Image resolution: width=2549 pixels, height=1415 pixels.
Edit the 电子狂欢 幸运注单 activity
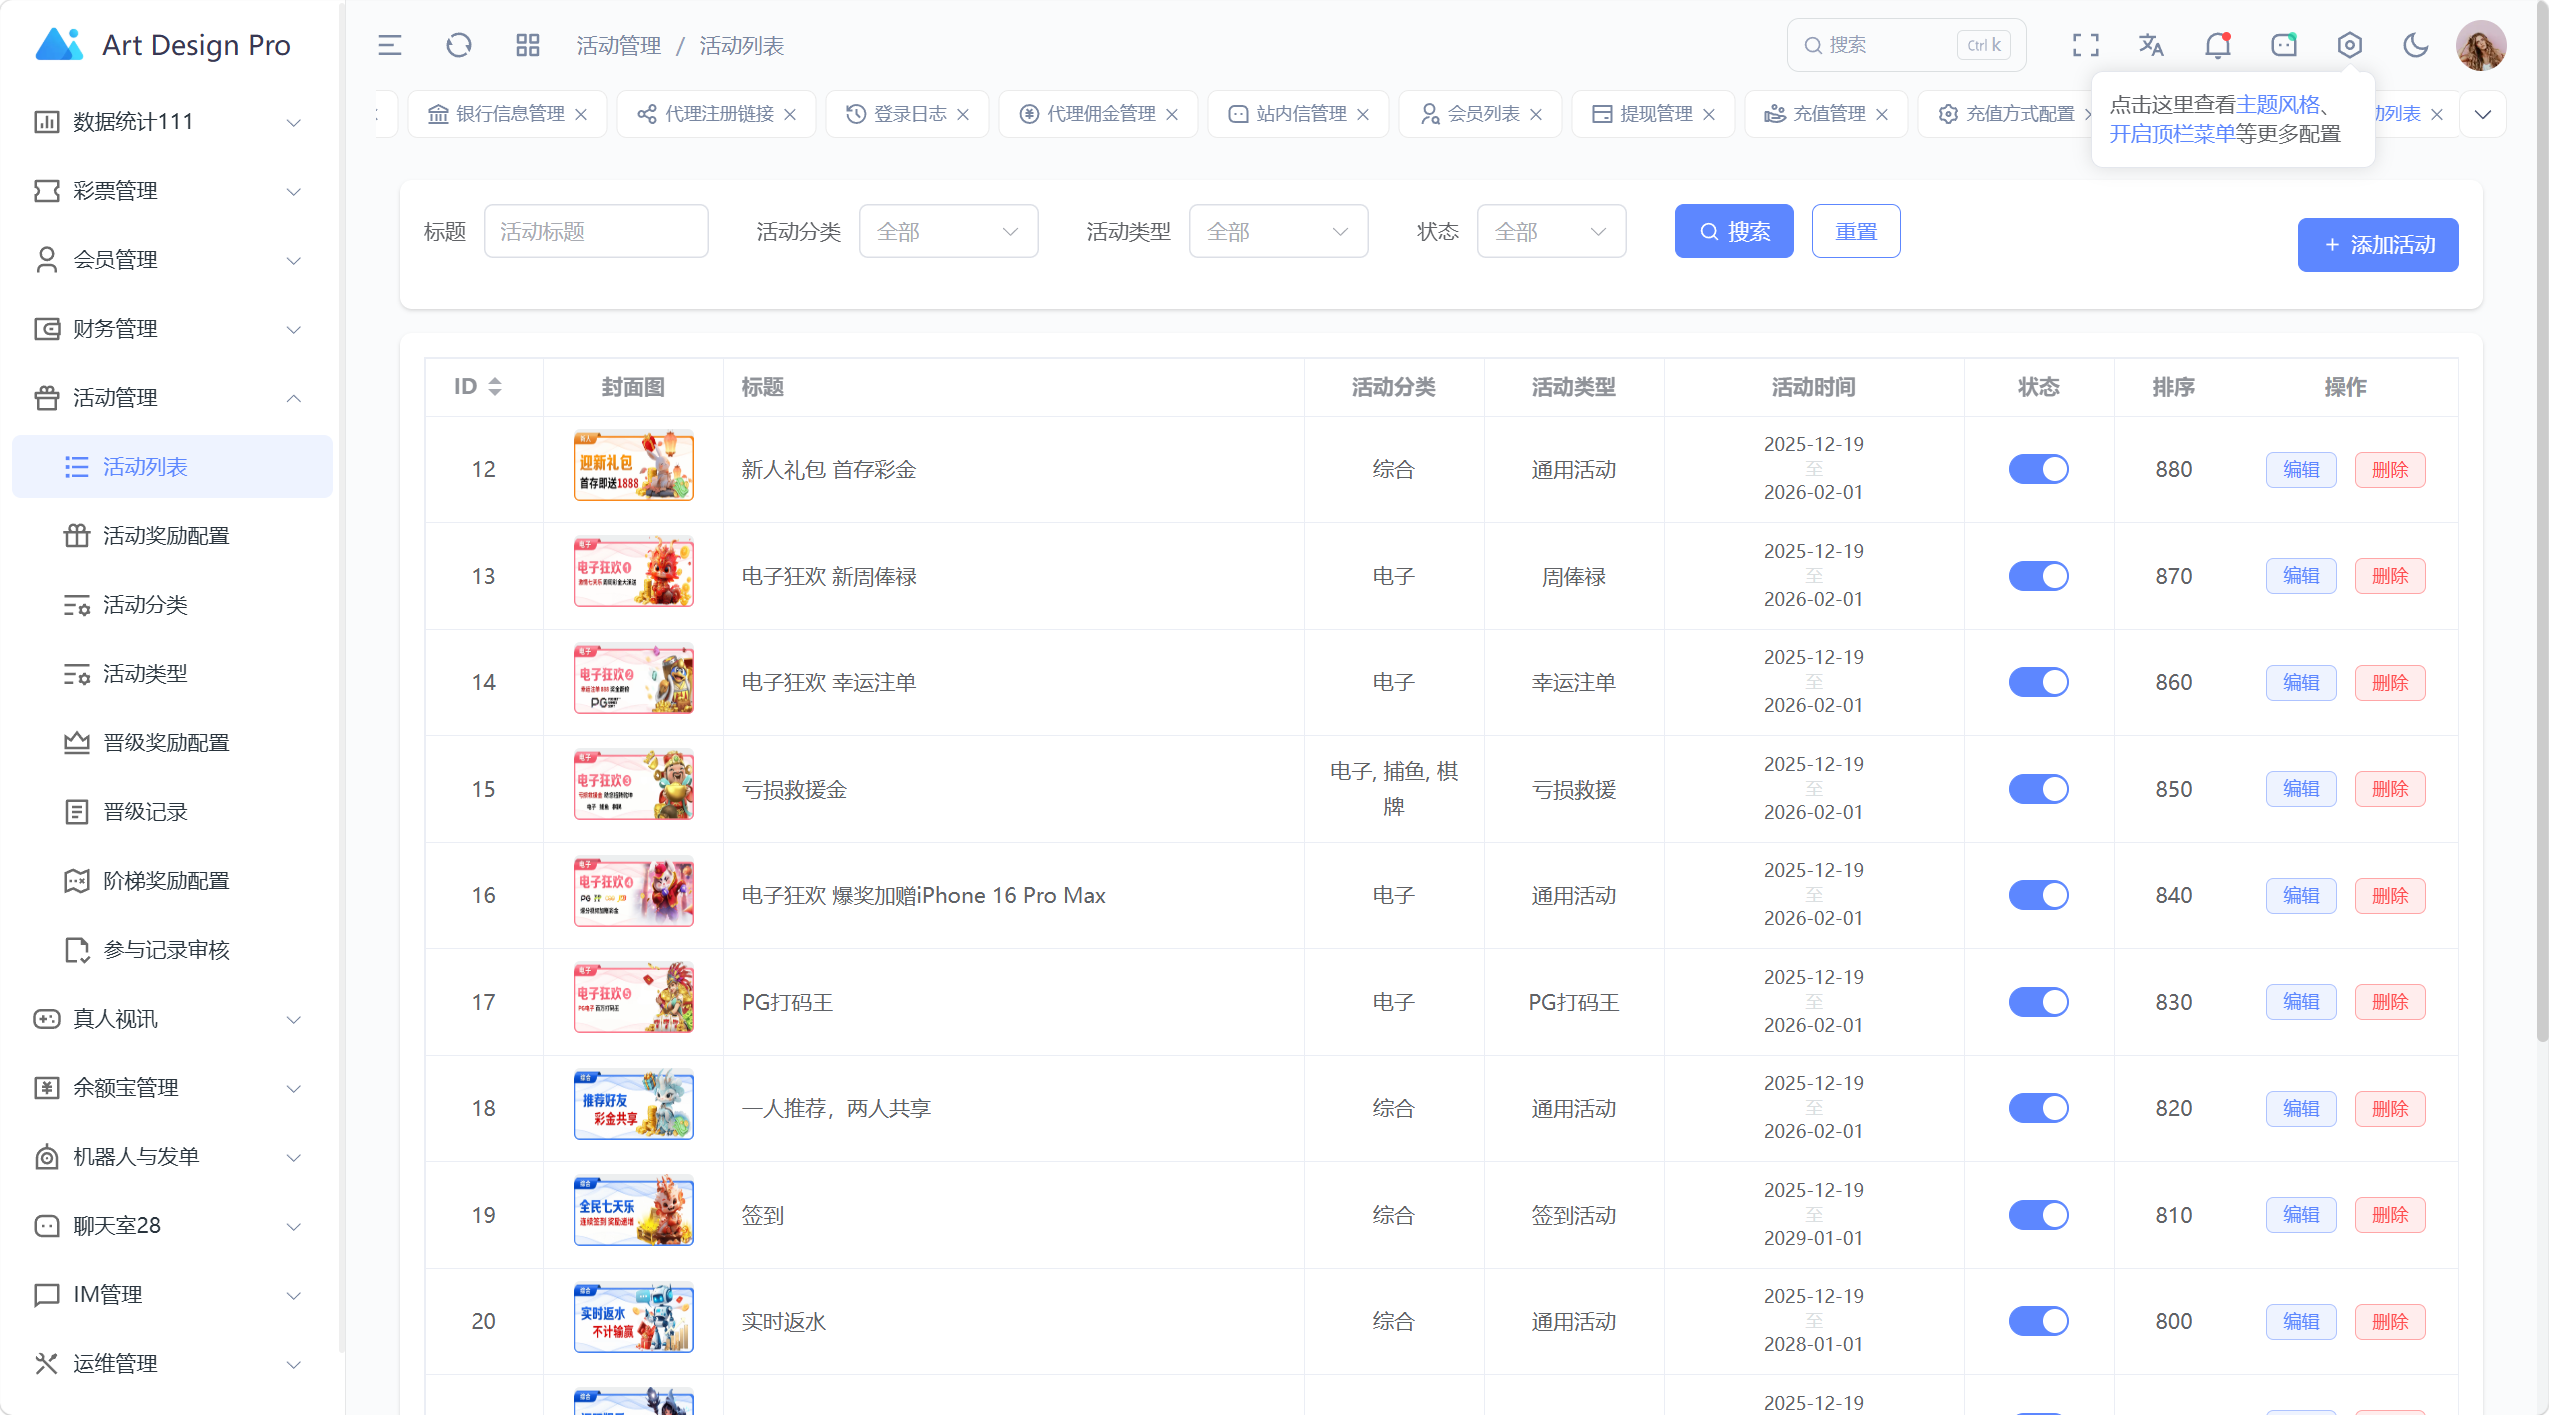2301,683
